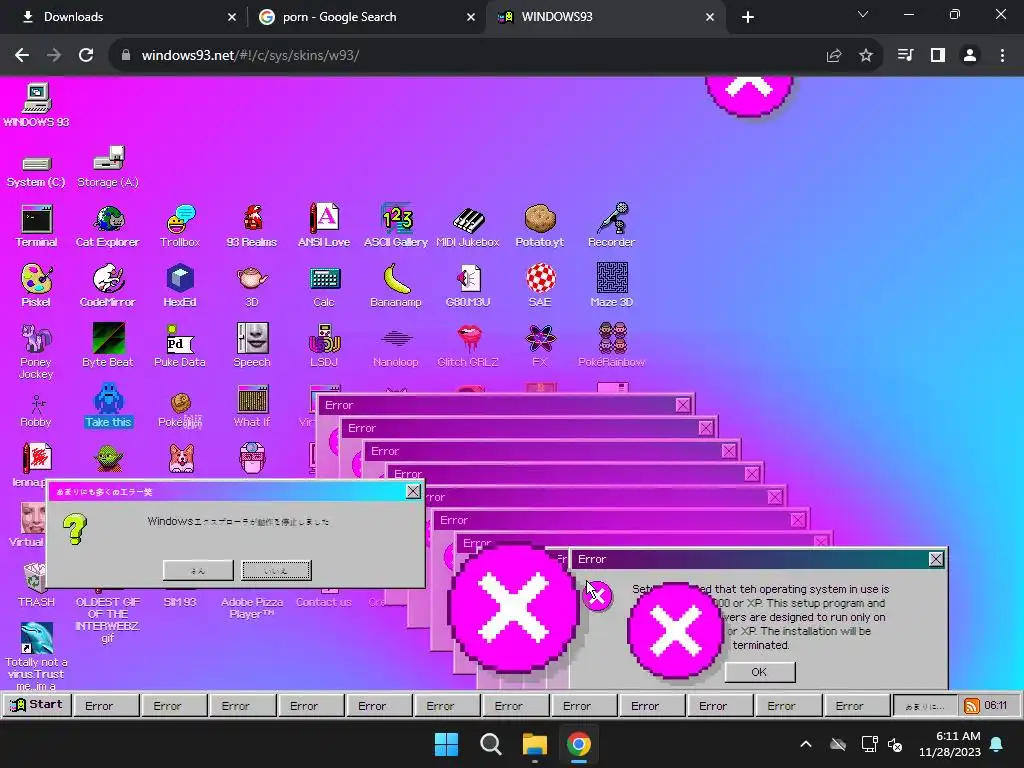Screen dimensions: 1024x768
Task: Launch the Terminal desktop icon
Action: coord(37,226)
